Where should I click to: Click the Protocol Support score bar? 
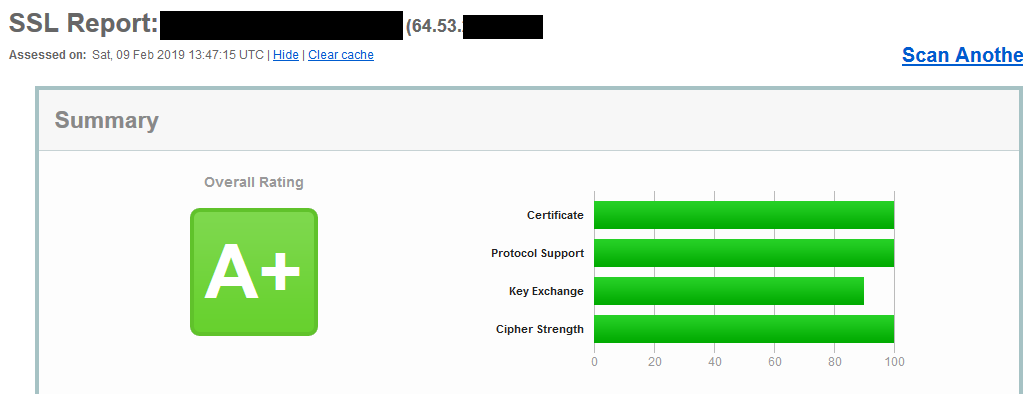(744, 253)
